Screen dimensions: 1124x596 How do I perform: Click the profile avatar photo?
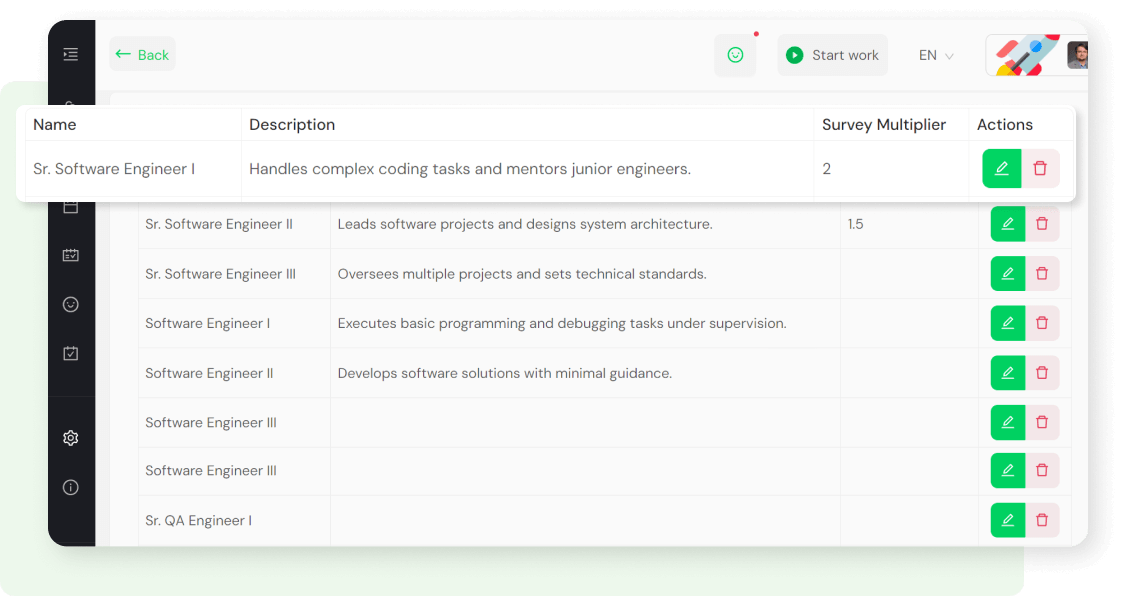click(x=1077, y=55)
